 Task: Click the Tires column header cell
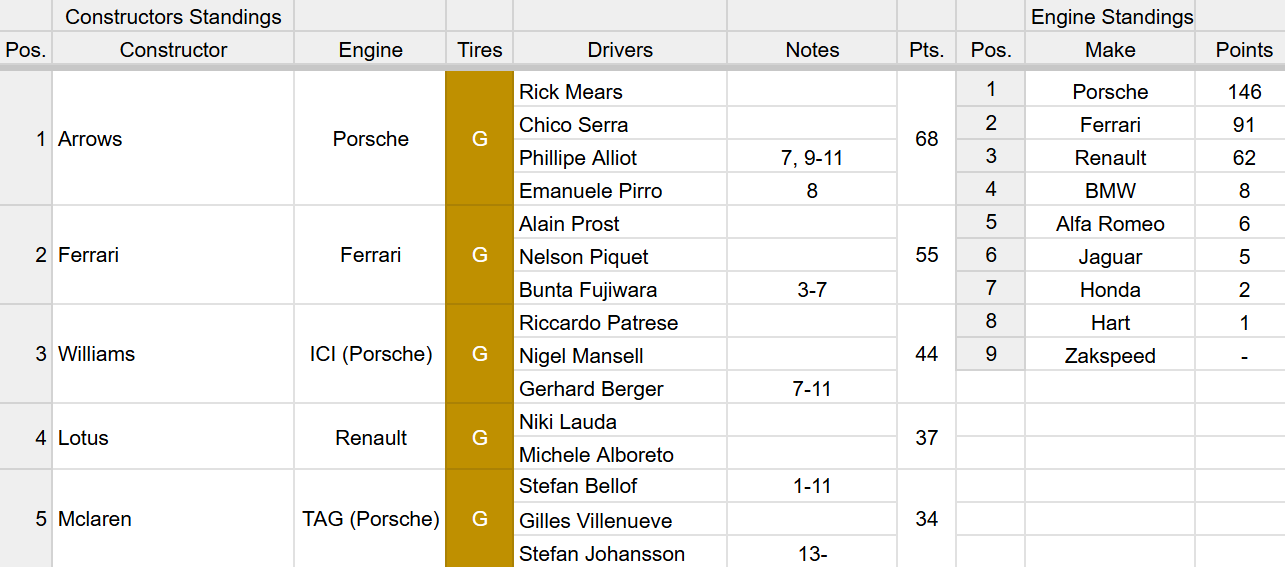coord(480,50)
